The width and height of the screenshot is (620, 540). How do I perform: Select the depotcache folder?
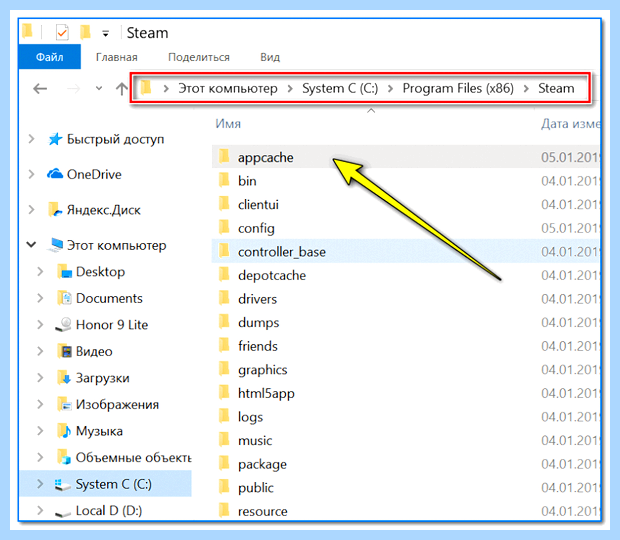point(272,276)
